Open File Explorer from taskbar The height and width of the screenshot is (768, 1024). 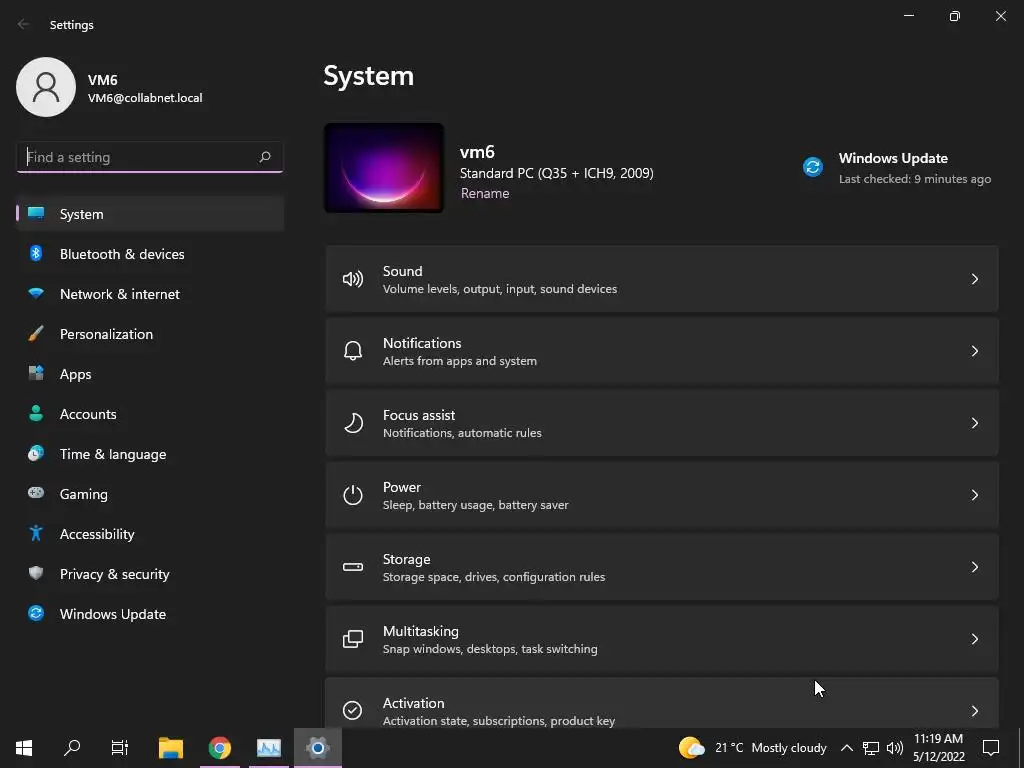click(x=171, y=748)
